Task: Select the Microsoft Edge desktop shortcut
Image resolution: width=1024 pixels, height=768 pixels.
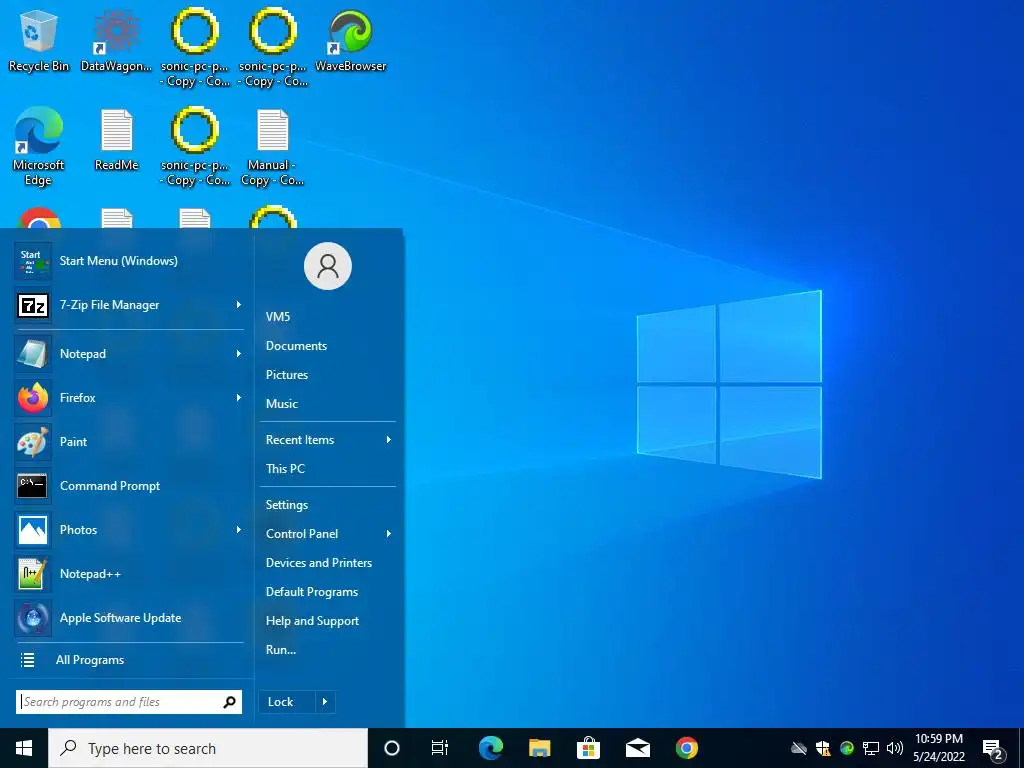Action: (x=39, y=147)
